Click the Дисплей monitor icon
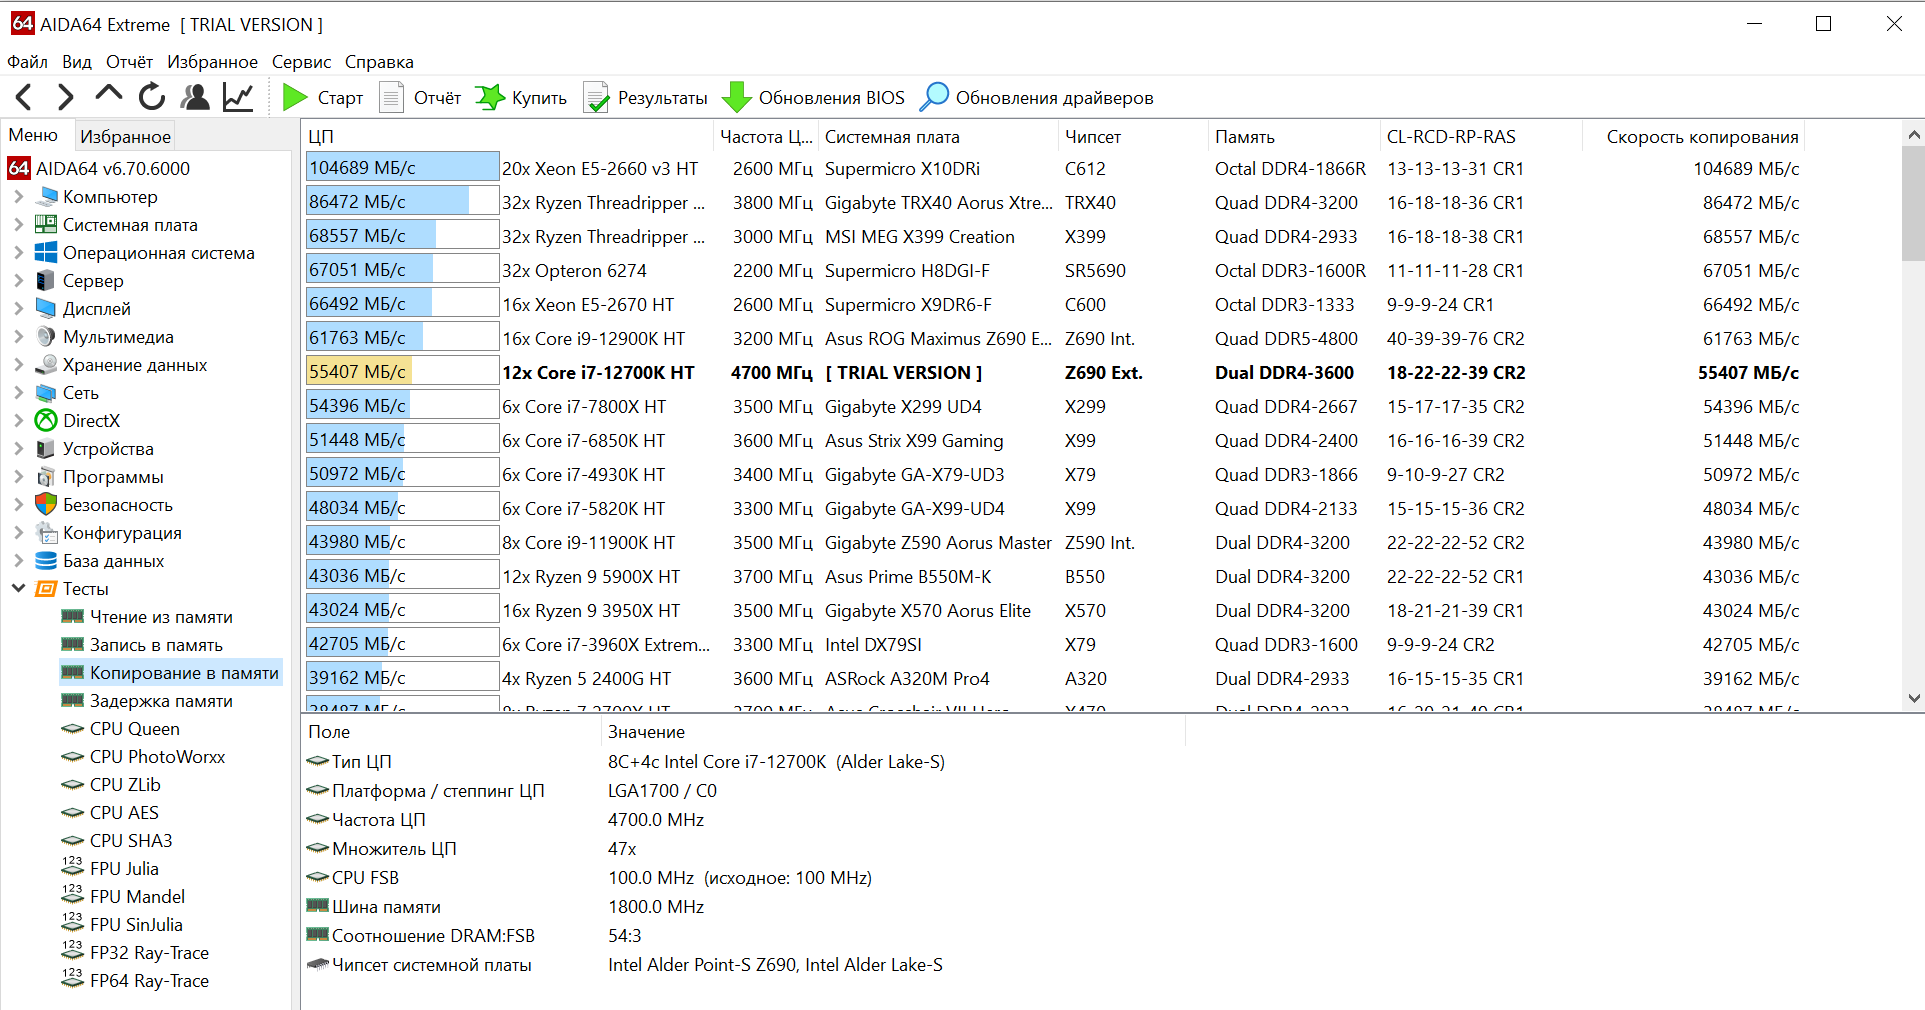Viewport: 1925px width, 1010px height. pyautogui.click(x=46, y=309)
